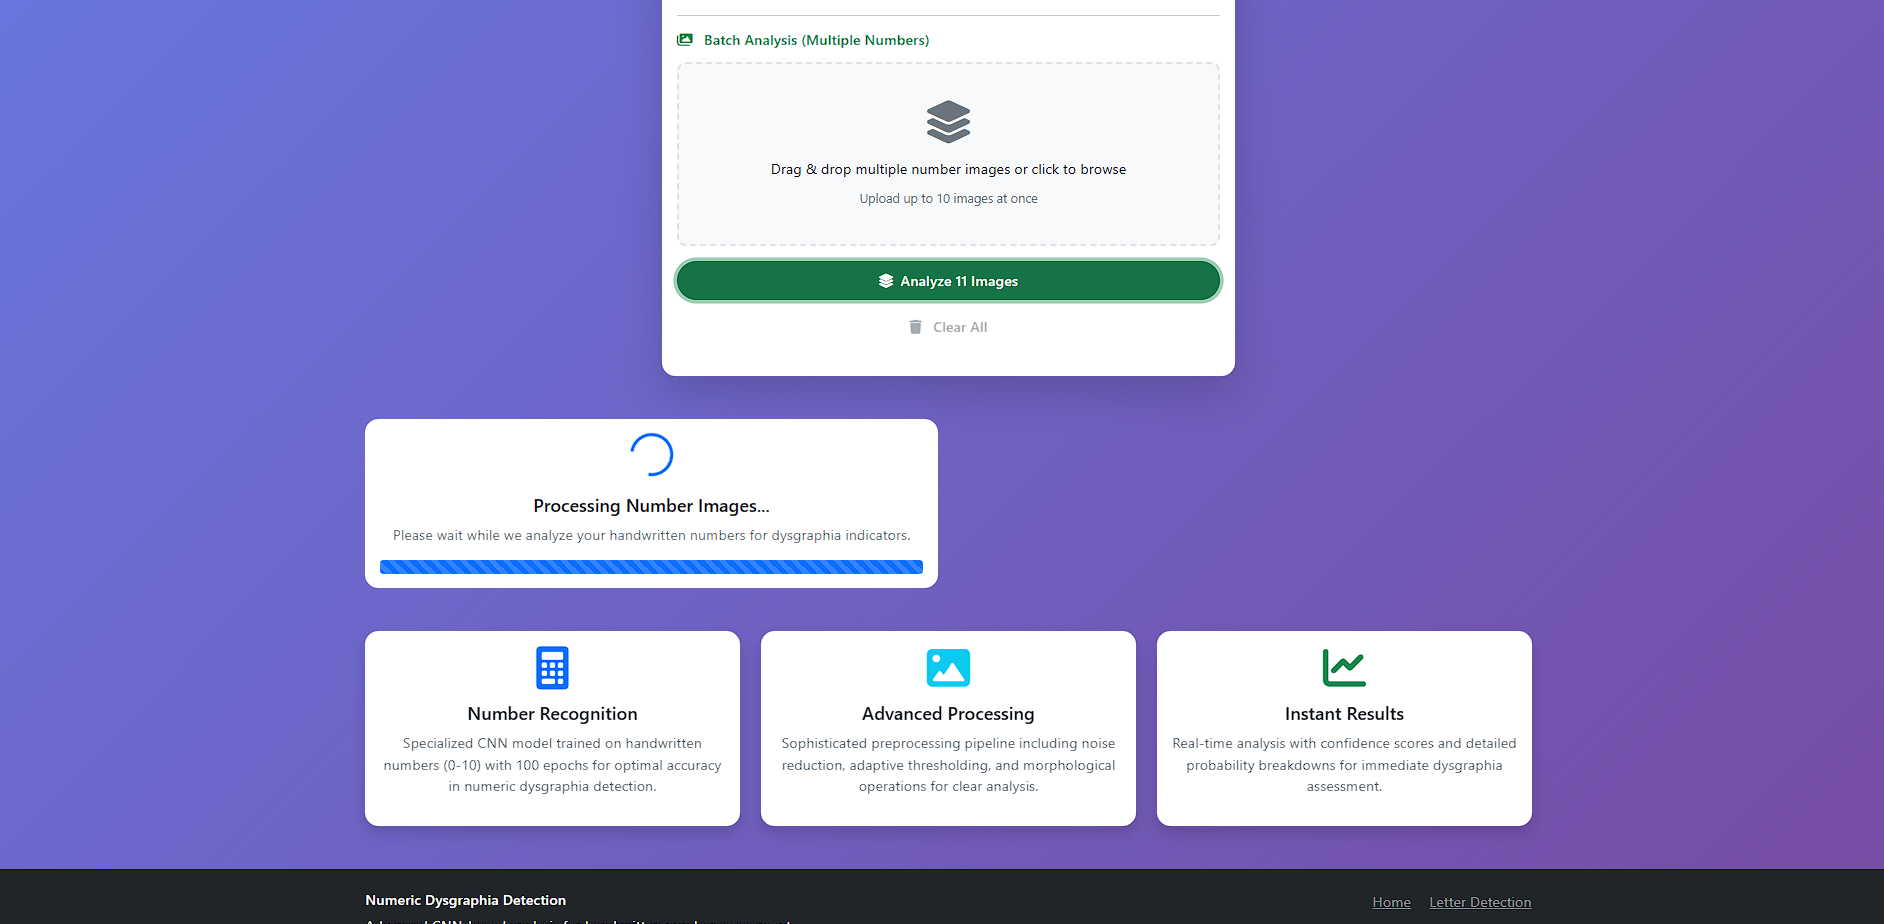Click the Advanced Processing card title

click(948, 714)
